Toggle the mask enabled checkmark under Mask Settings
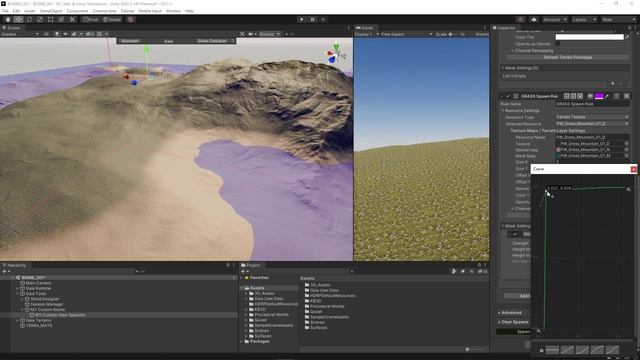This screenshot has width=640, height=360. coord(515,234)
